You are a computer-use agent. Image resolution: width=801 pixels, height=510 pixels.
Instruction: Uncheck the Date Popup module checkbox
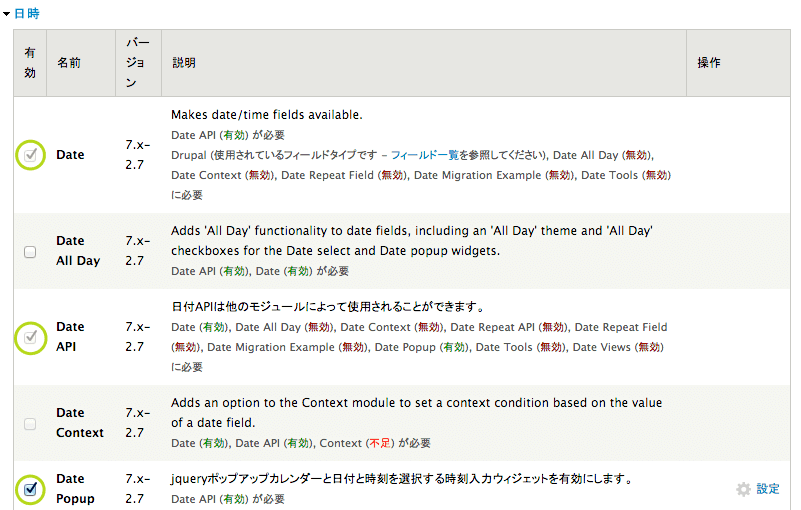tap(30, 489)
